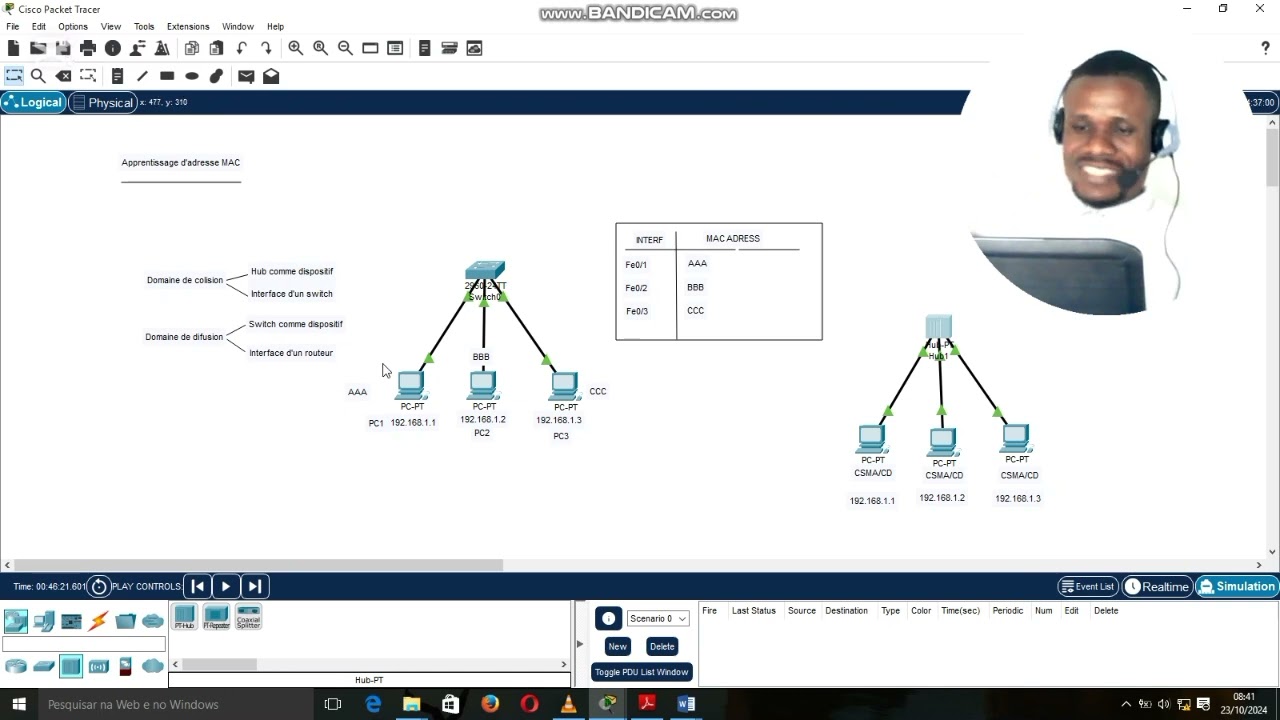Switch to Logical workspace view

pyautogui.click(x=34, y=102)
